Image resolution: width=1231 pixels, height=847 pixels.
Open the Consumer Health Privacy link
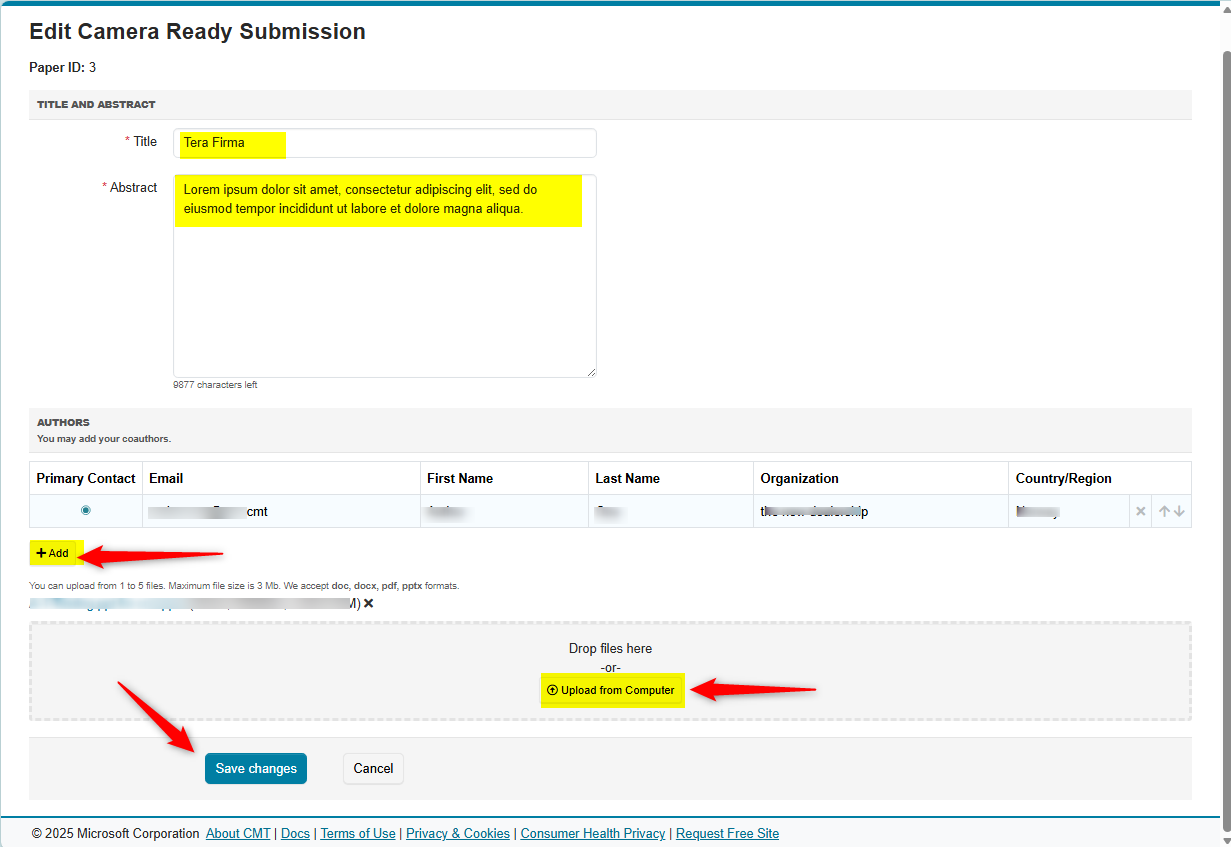593,833
